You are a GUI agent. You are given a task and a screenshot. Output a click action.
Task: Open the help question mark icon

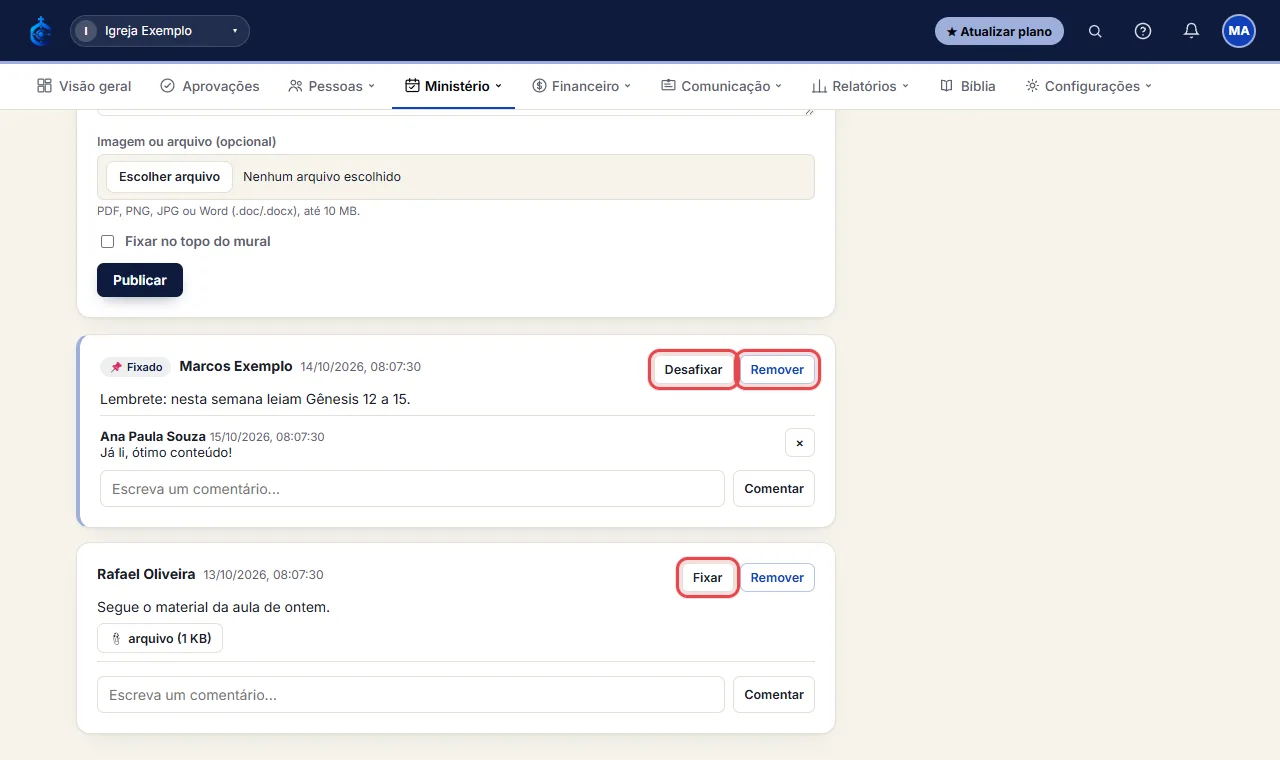[x=1143, y=31]
